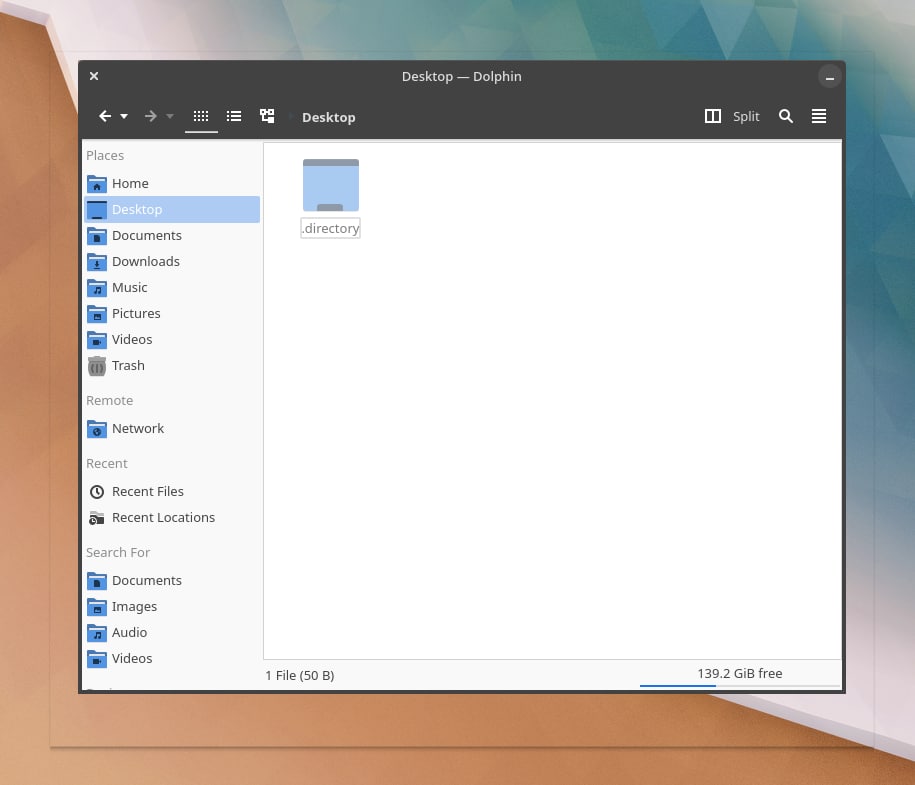Open Recent Files
The image size is (915, 785).
(x=172, y=491)
